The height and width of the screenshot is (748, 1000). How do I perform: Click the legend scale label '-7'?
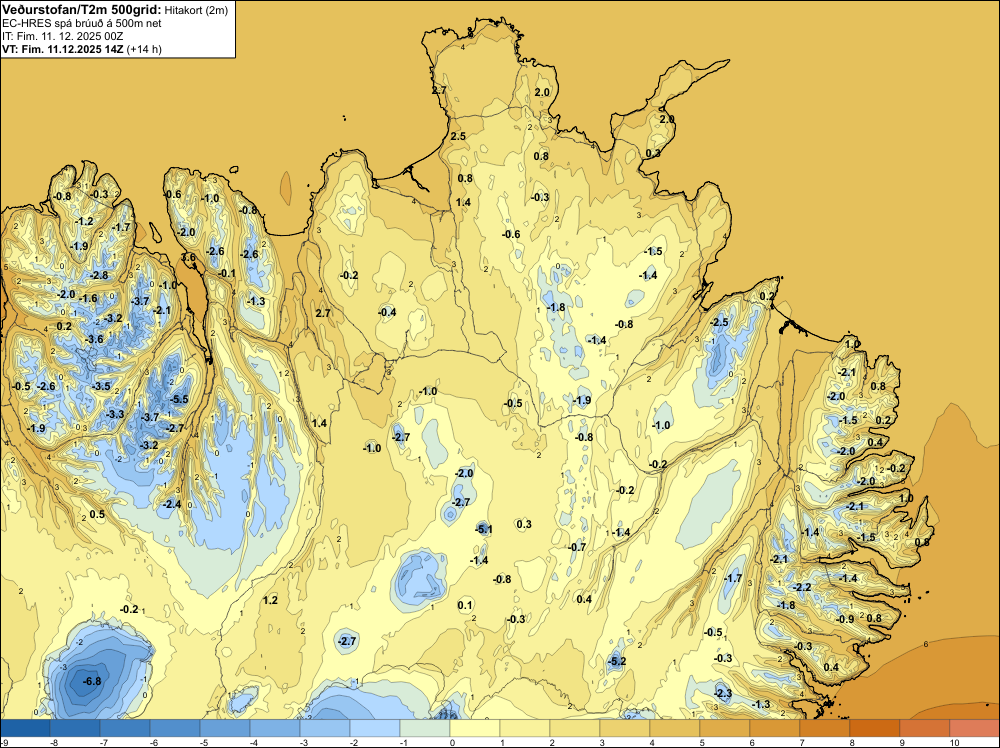coord(103,742)
